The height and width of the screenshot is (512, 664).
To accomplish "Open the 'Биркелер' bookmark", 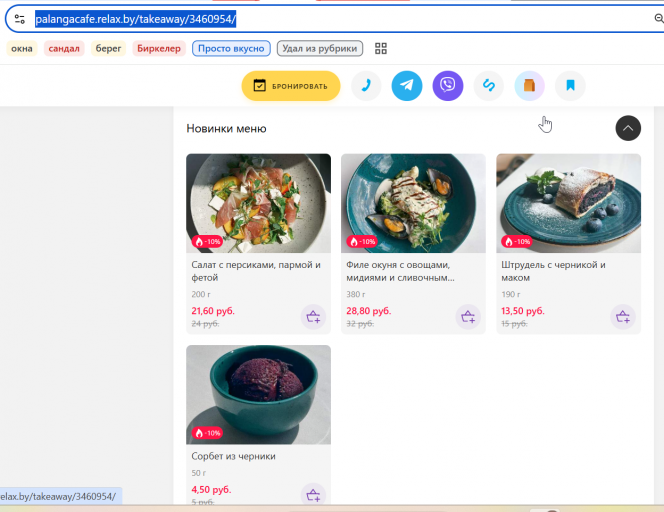I will click(159, 48).
